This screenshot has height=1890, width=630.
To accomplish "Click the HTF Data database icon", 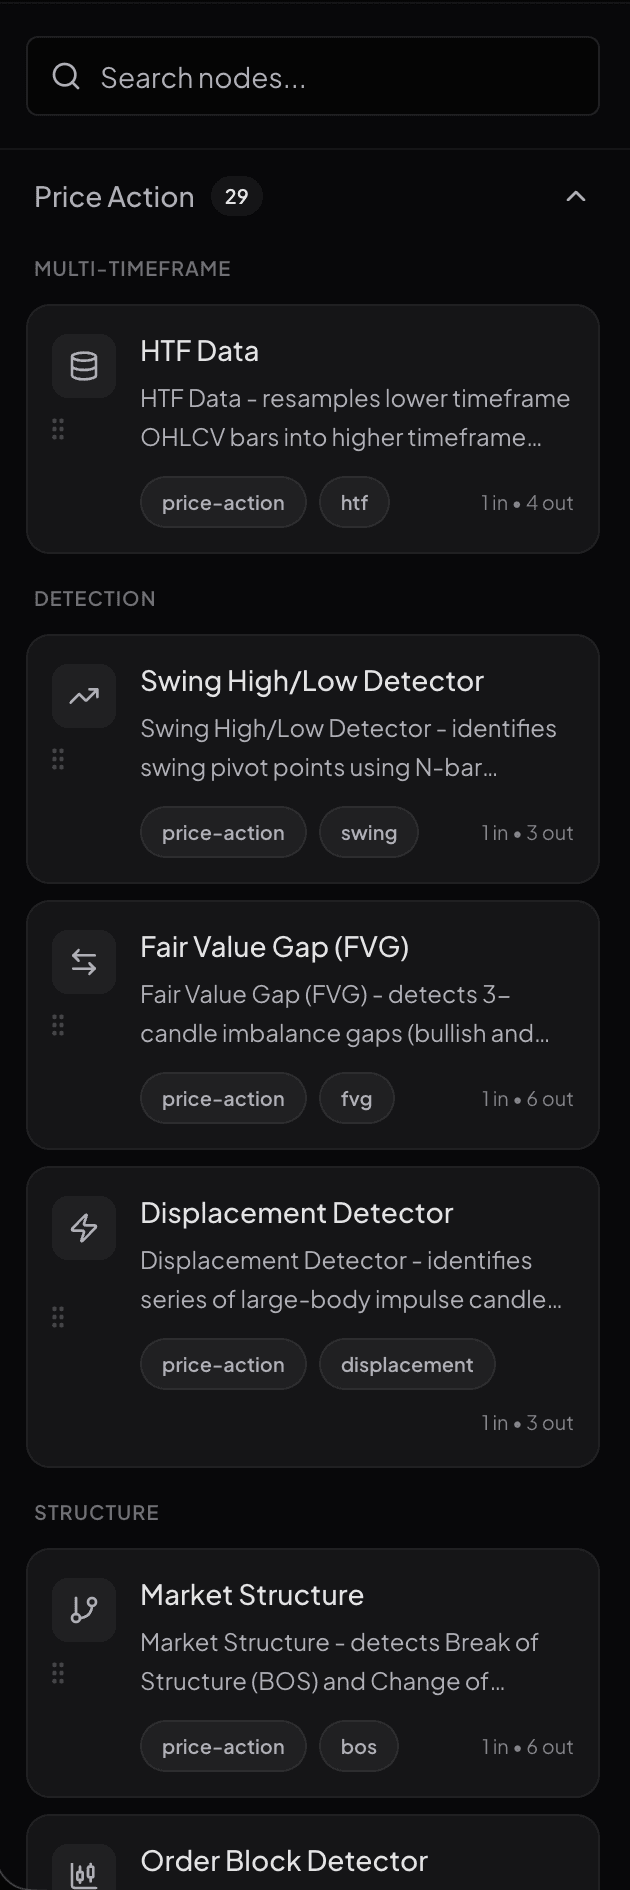I will click(x=84, y=366).
